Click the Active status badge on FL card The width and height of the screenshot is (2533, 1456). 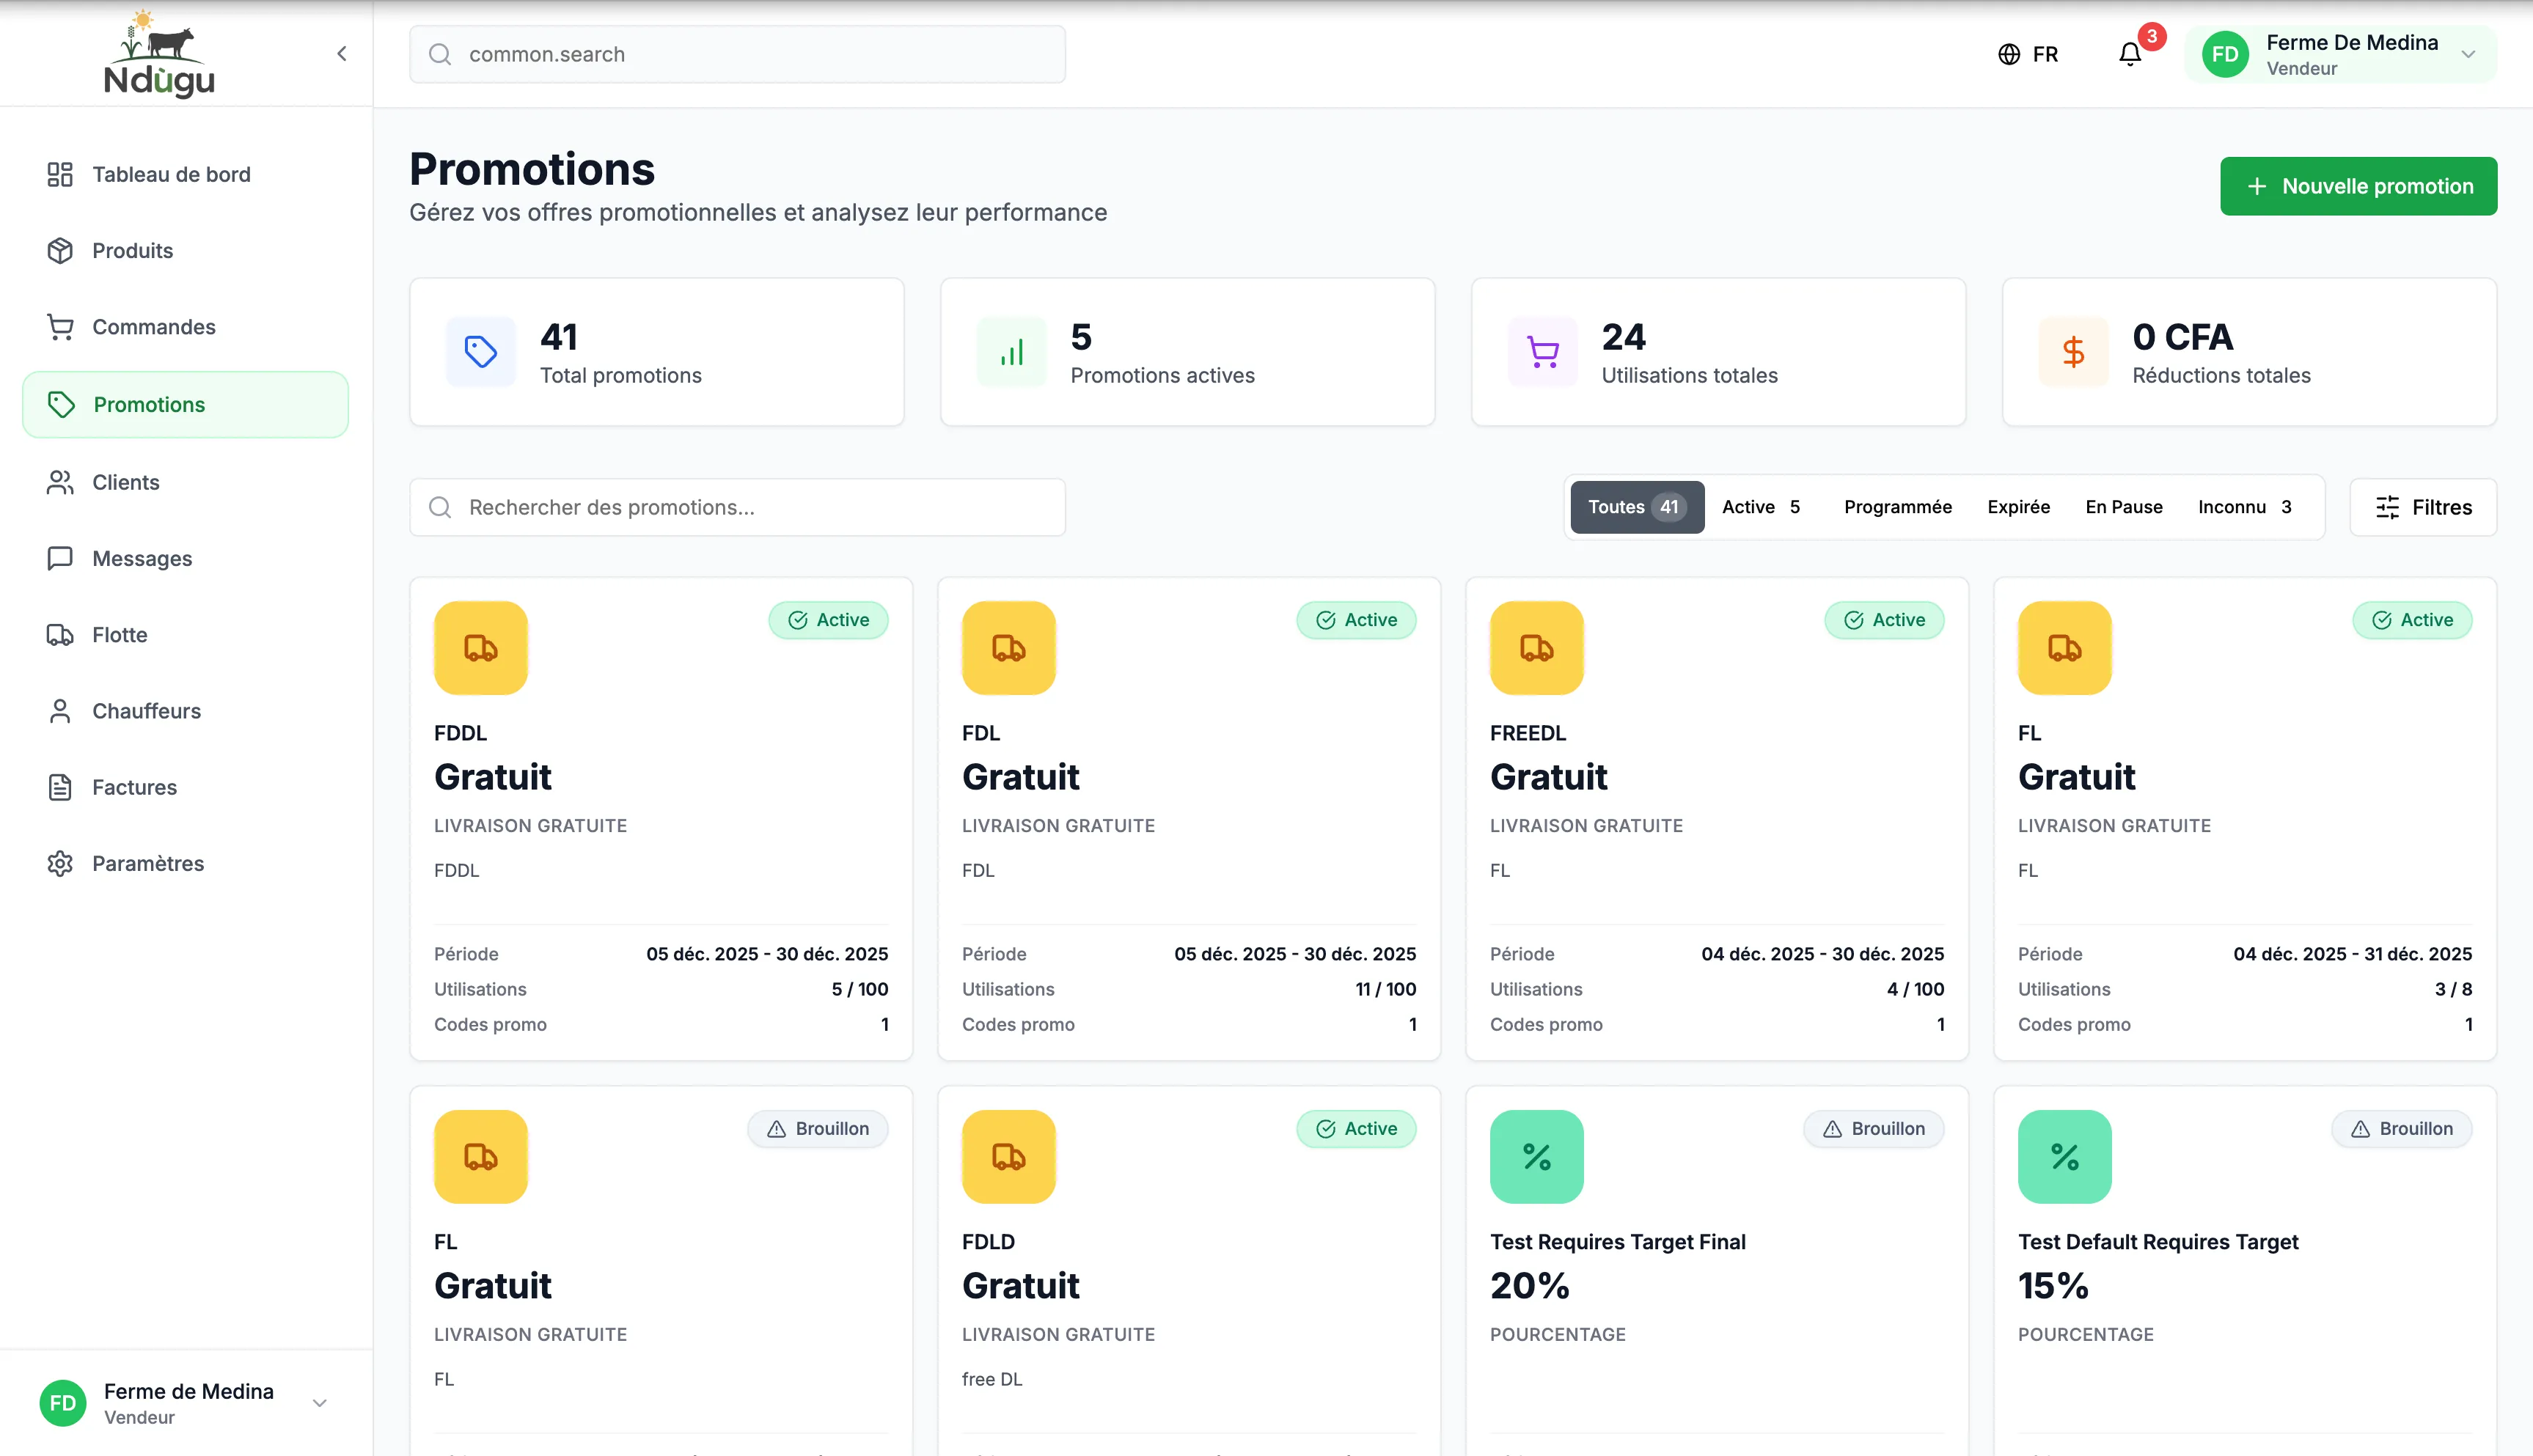coord(2411,620)
